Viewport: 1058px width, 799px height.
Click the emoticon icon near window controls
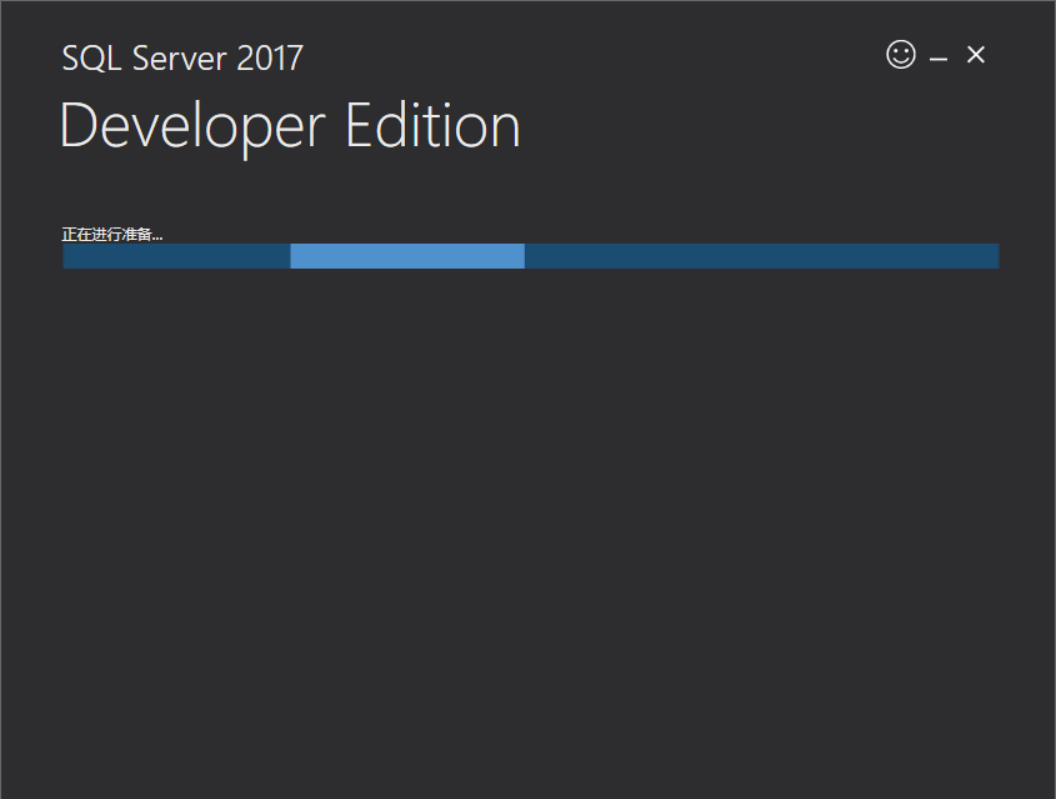coord(900,55)
